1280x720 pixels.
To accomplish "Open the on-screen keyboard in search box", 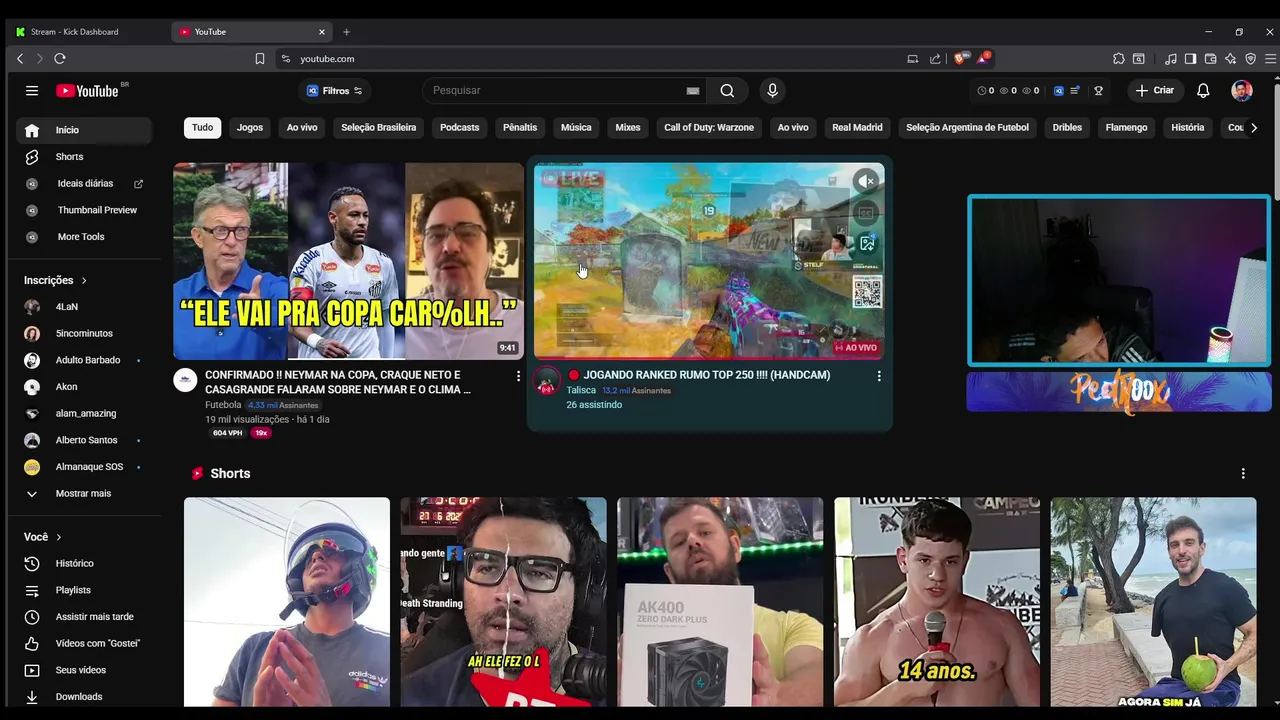I will point(692,90).
